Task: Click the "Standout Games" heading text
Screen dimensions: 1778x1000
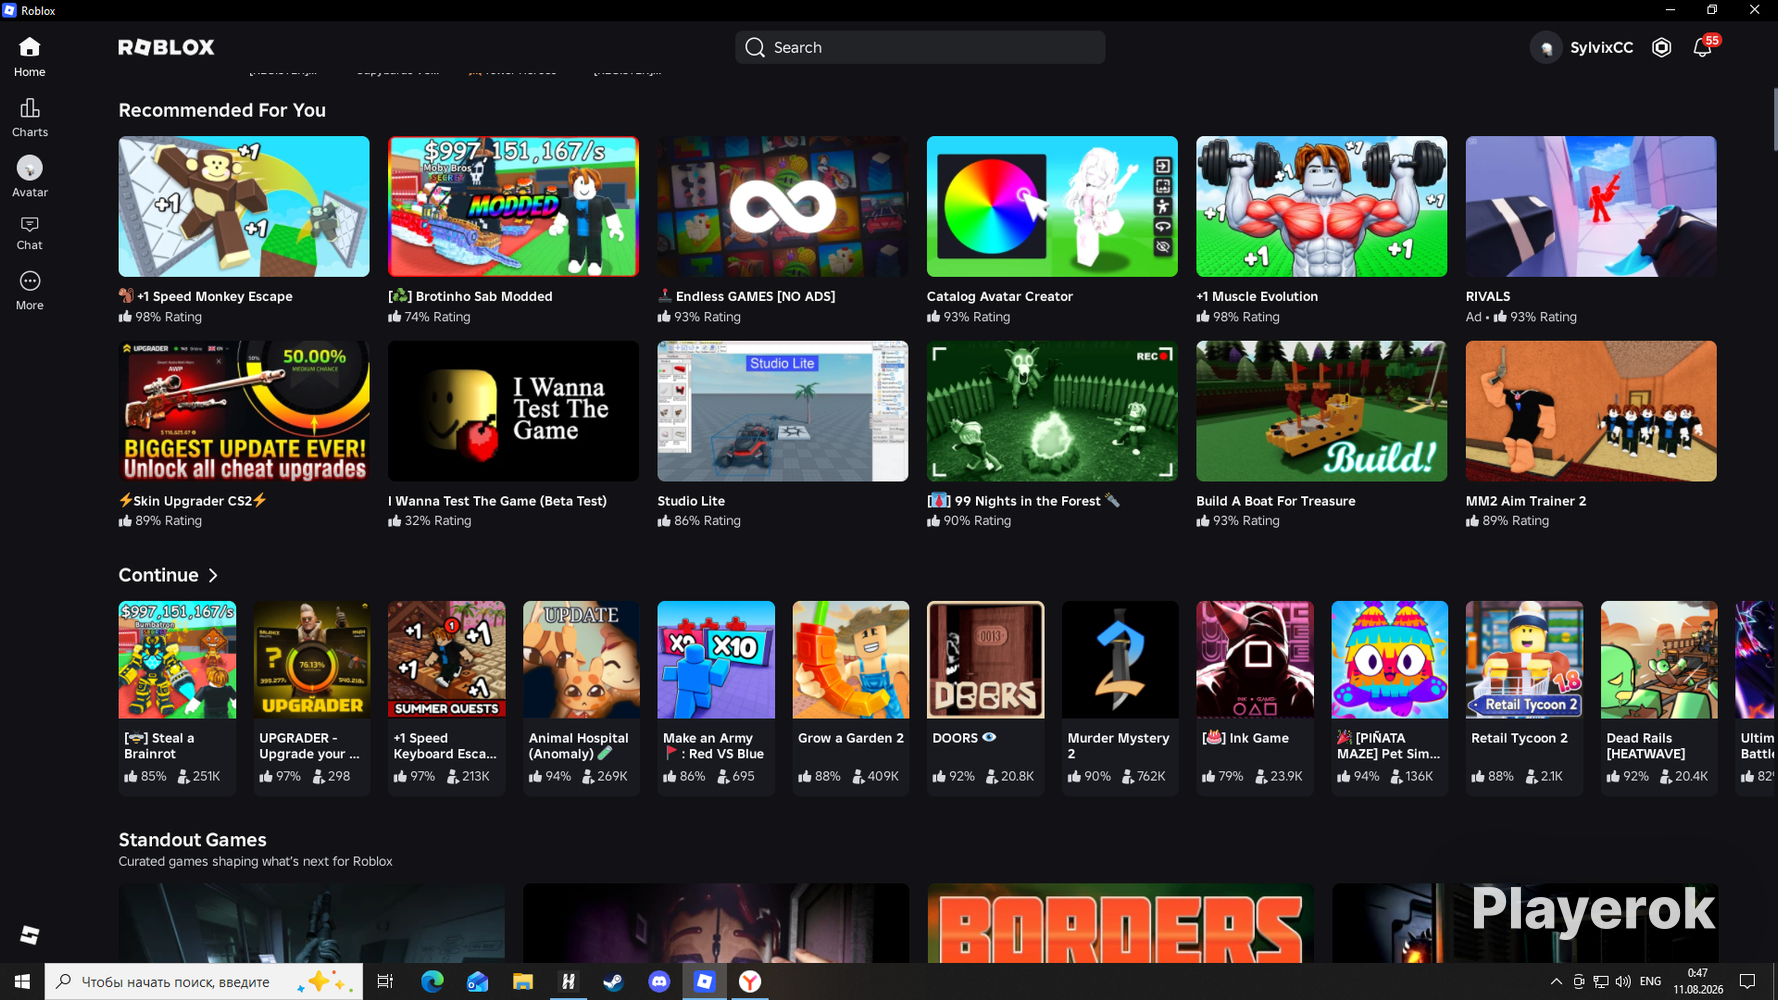Action: (x=192, y=840)
